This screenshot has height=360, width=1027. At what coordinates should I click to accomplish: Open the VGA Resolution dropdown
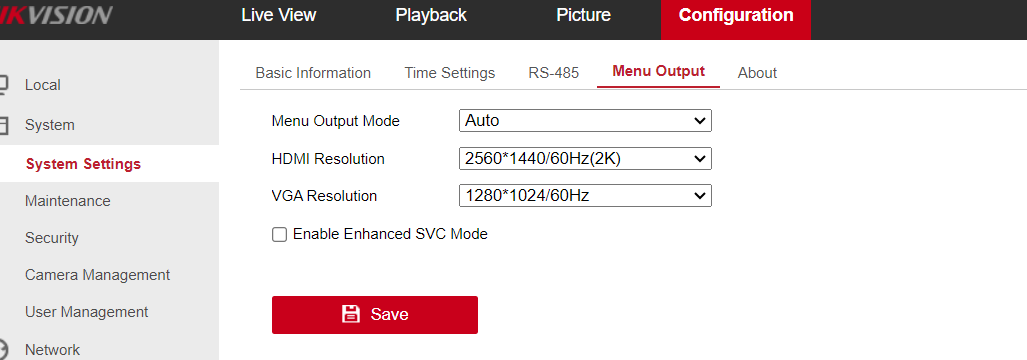tap(585, 195)
